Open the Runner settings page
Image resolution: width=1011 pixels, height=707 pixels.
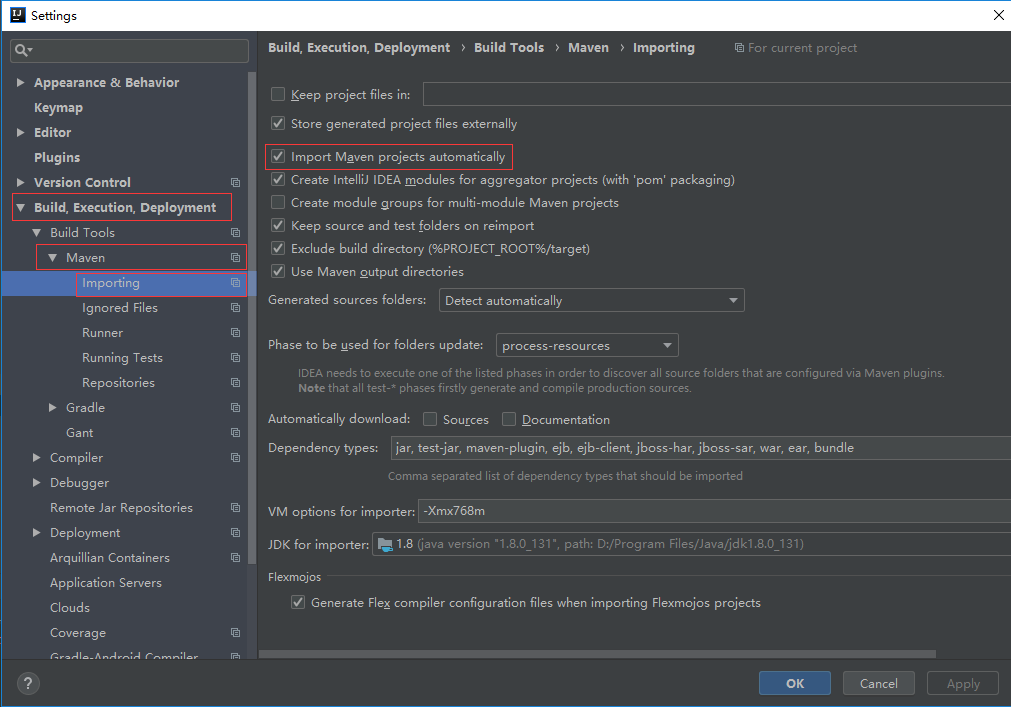click(103, 333)
